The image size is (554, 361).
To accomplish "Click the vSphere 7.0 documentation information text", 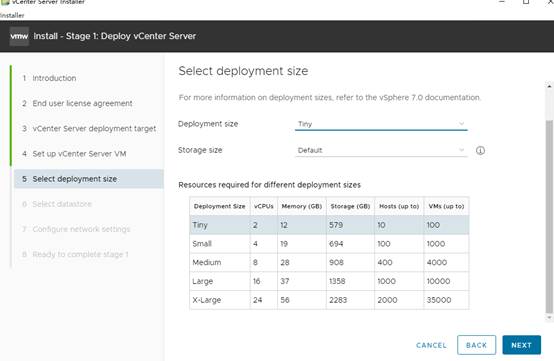I will pos(329,97).
